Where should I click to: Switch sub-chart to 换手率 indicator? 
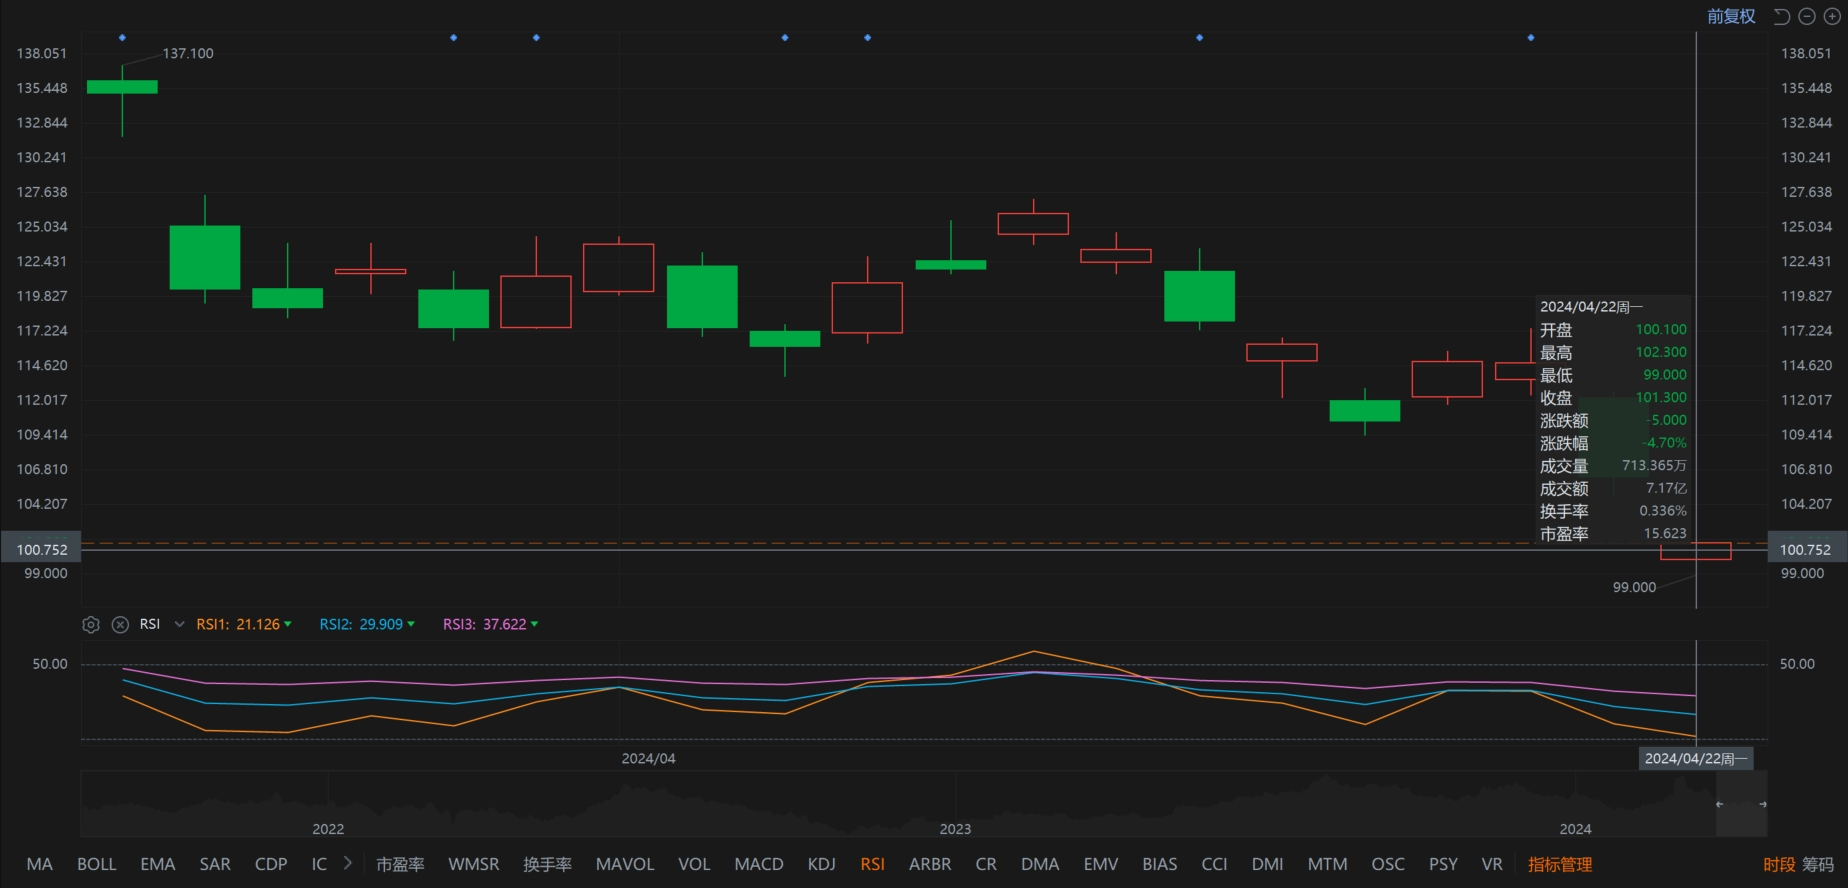548,864
